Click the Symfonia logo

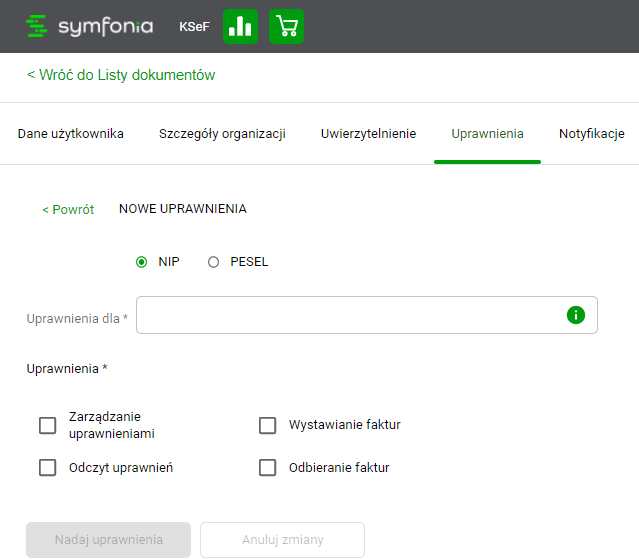click(89, 26)
